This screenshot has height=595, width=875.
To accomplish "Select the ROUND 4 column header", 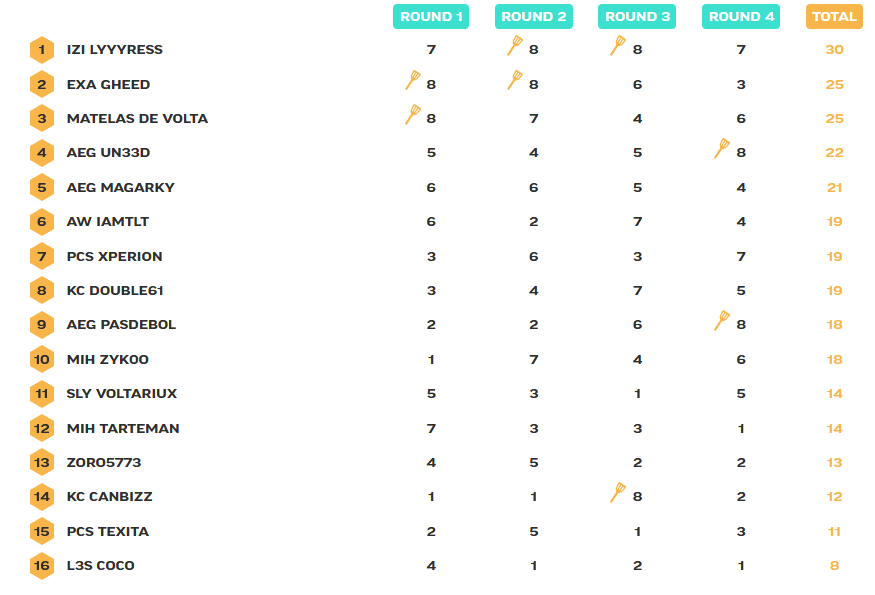I will pyautogui.click(x=741, y=16).
